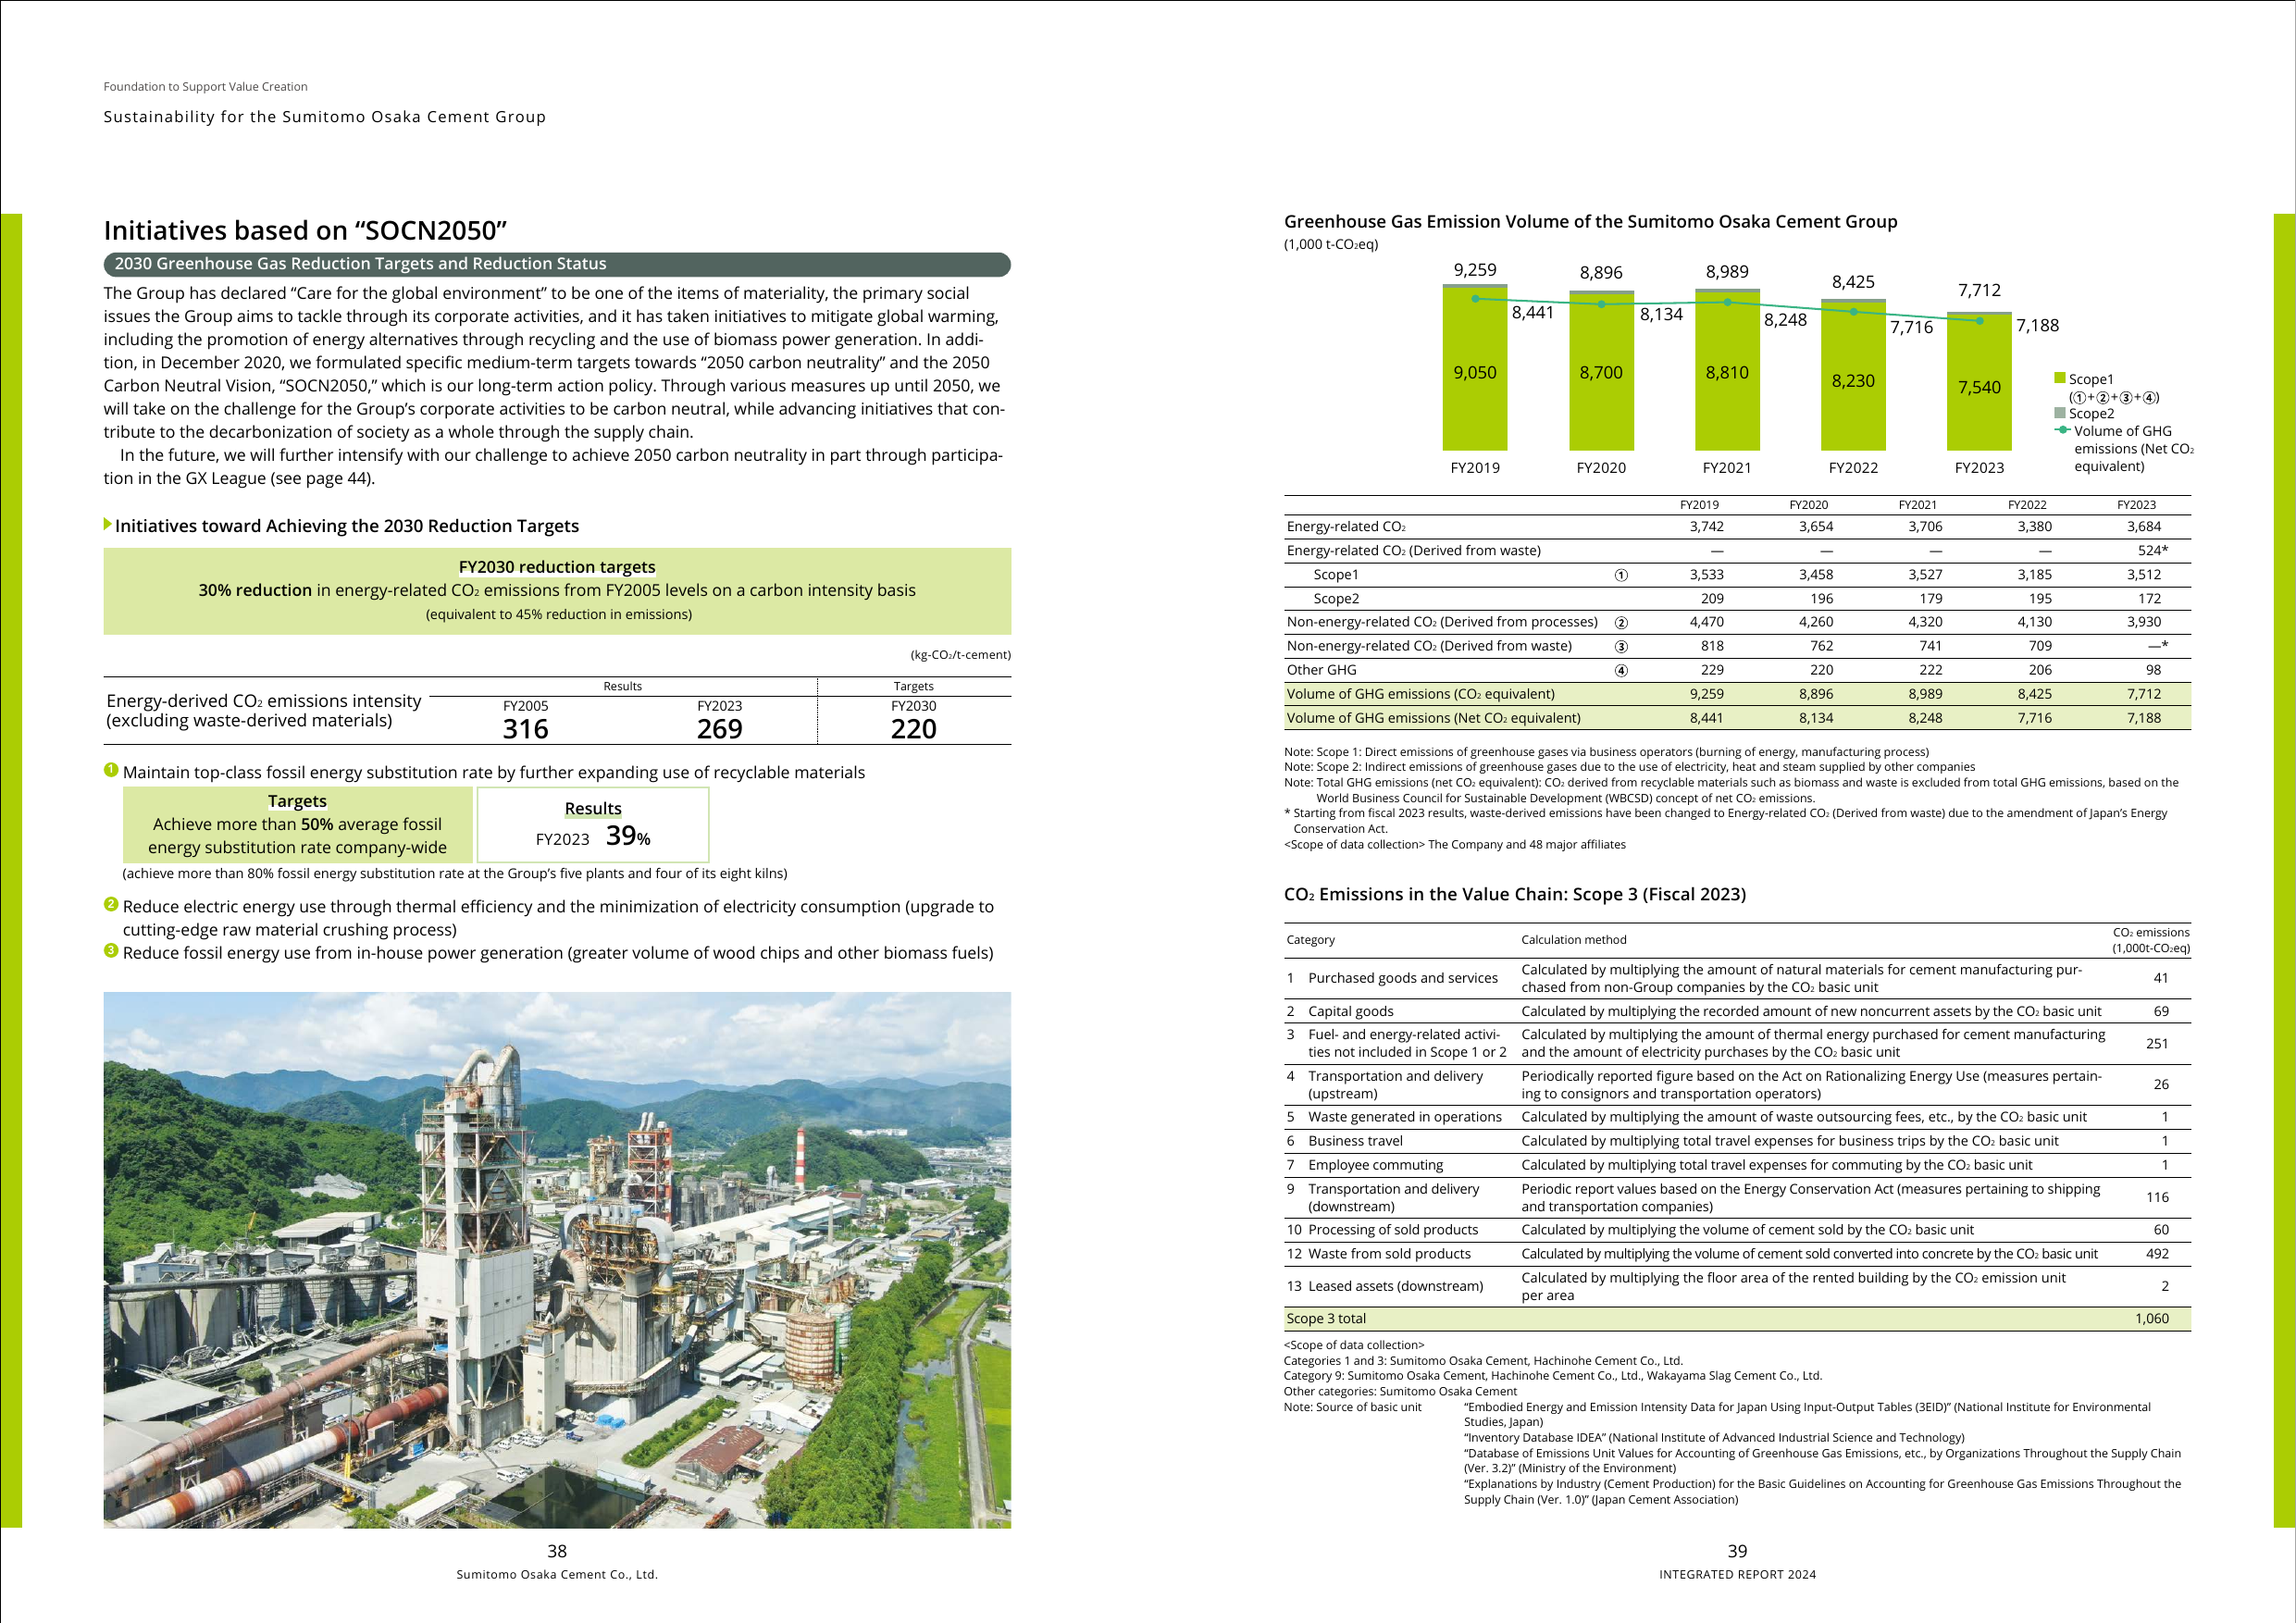2296x1623 pixels.
Task: Click the 524* value in FY2023 column
Action: [x=2153, y=550]
